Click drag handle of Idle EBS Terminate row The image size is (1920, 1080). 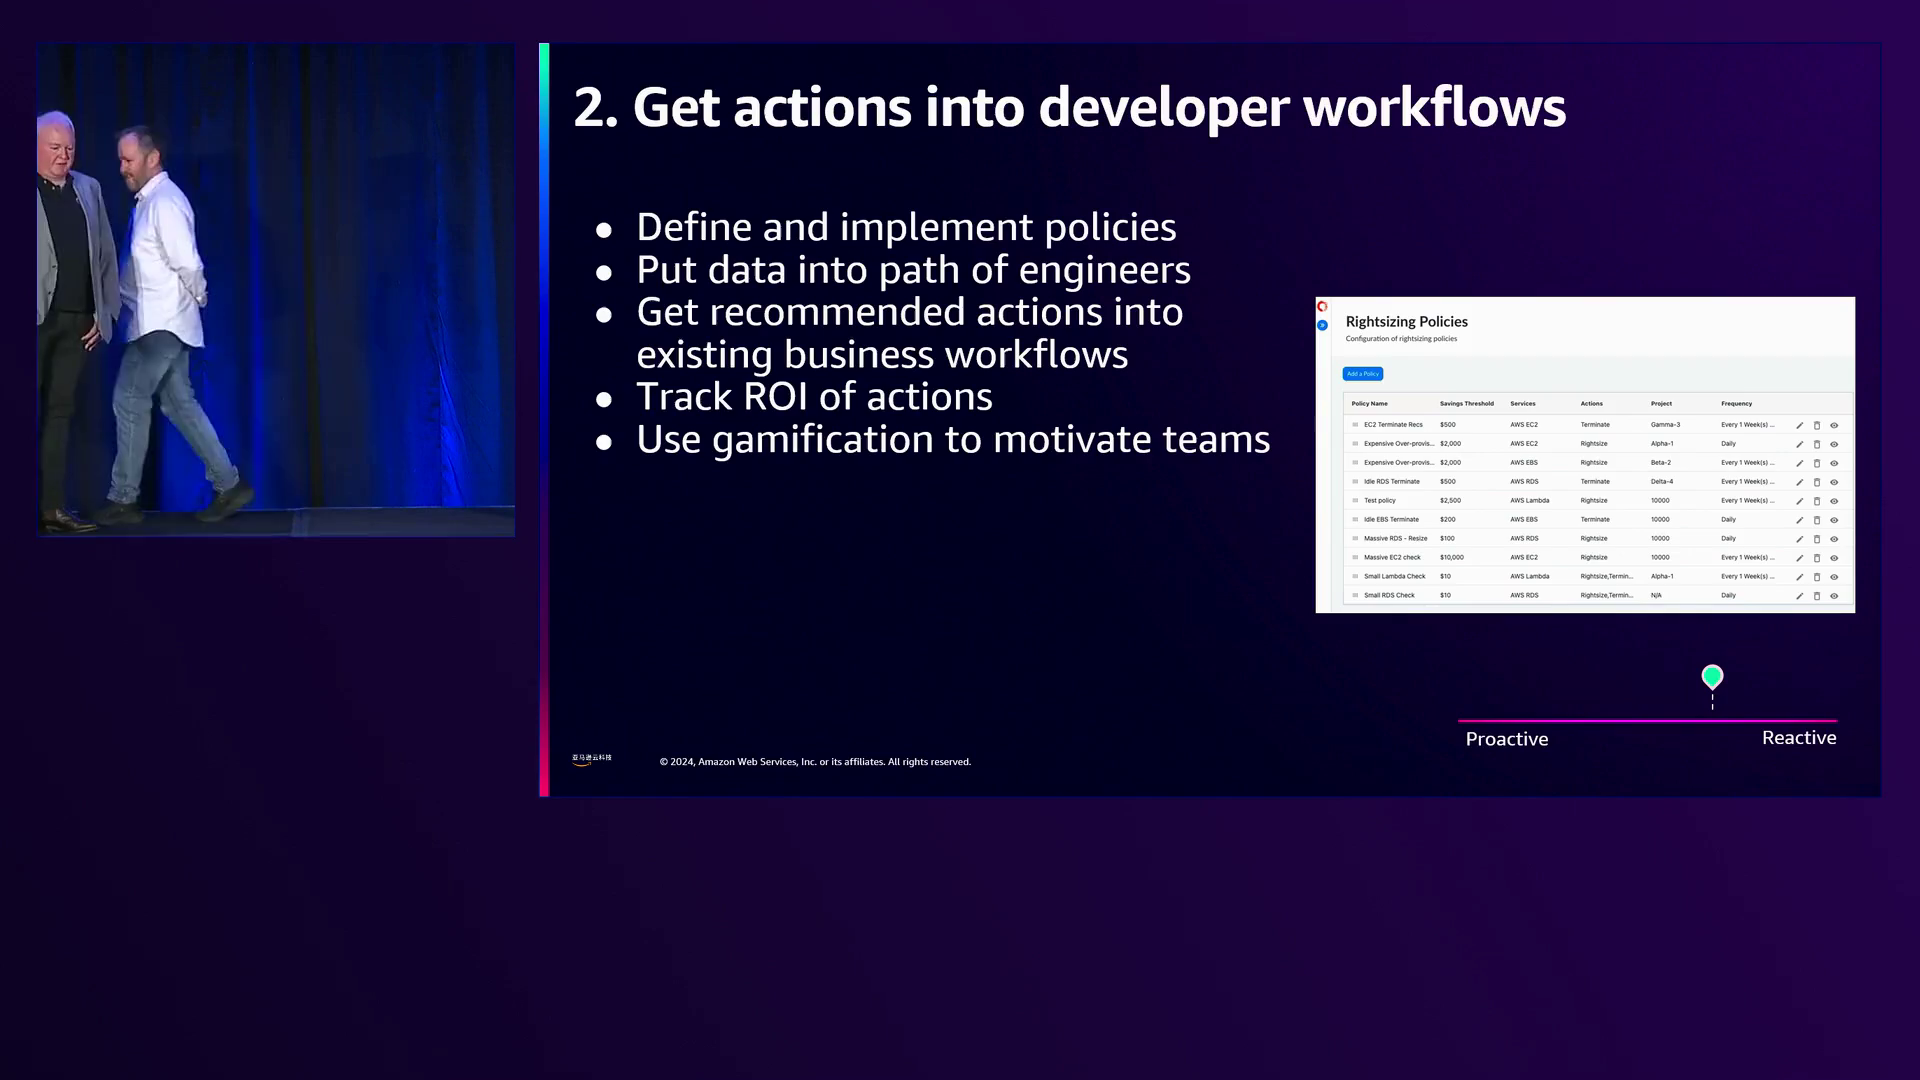1355,520
